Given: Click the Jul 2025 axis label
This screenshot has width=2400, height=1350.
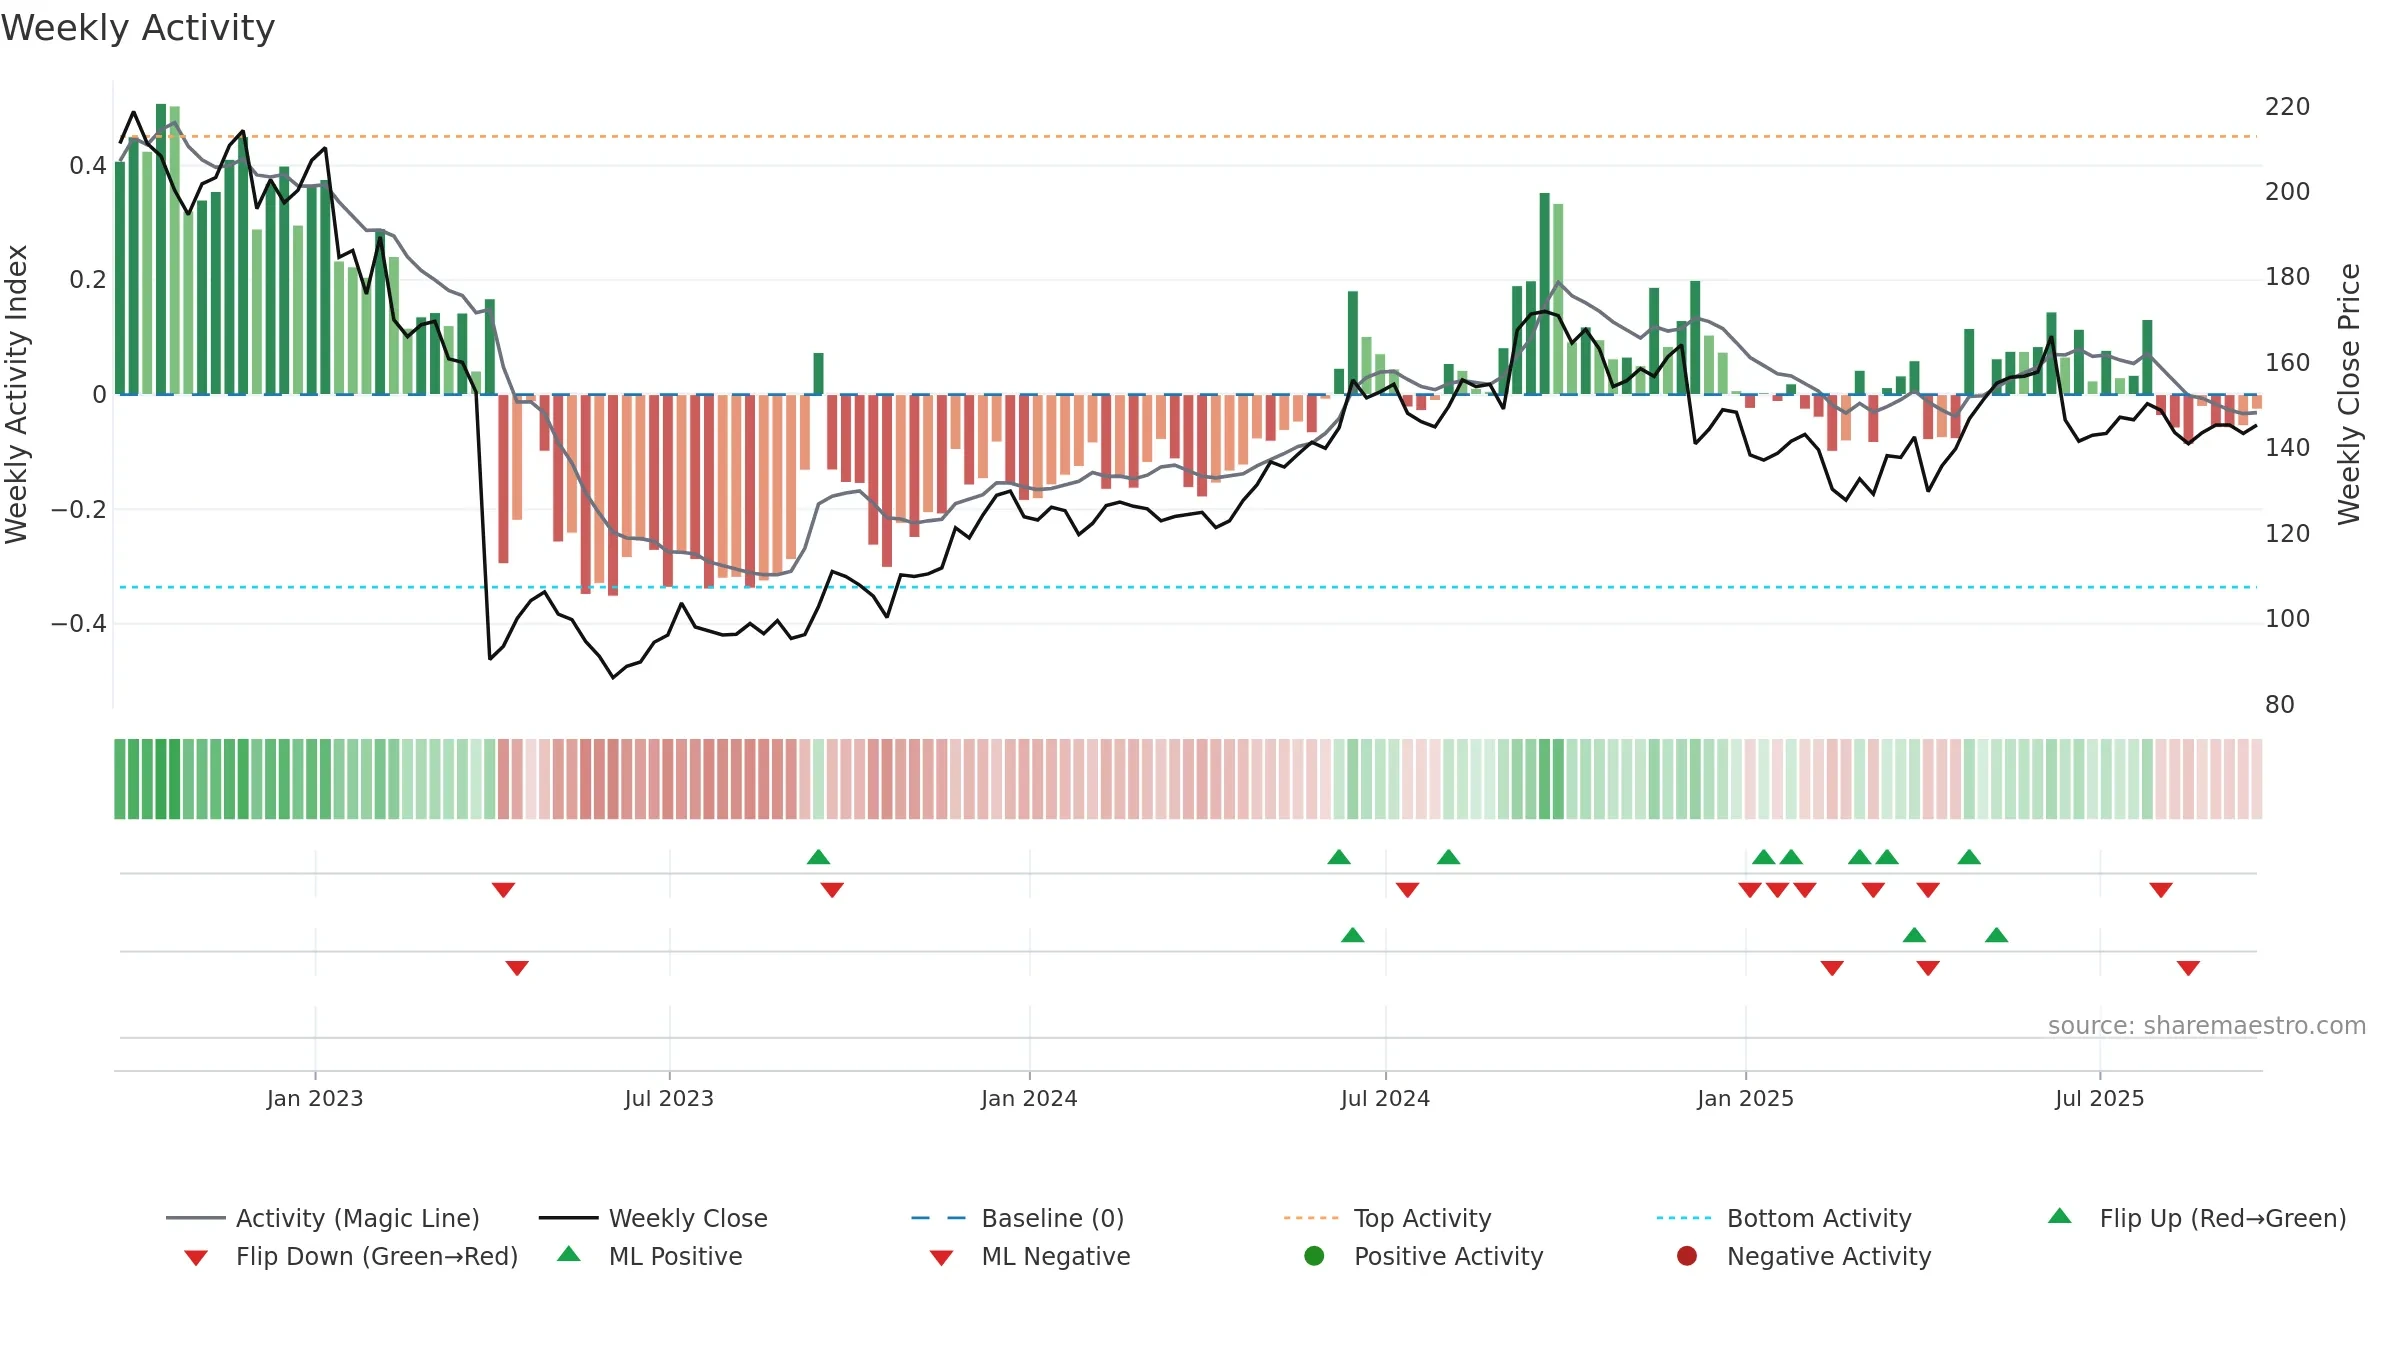Looking at the screenshot, I should (2100, 1099).
